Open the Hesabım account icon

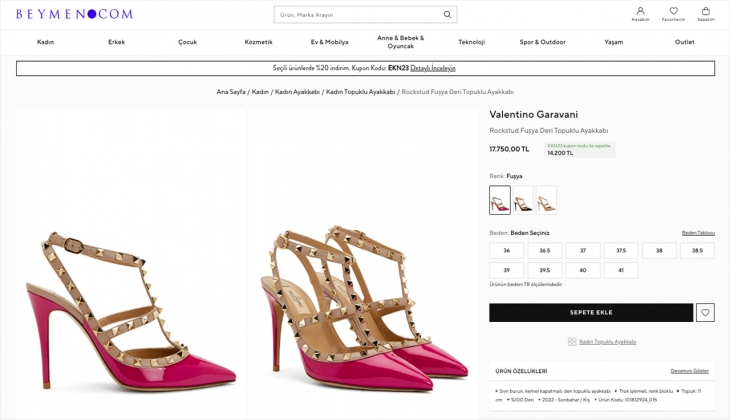(640, 12)
